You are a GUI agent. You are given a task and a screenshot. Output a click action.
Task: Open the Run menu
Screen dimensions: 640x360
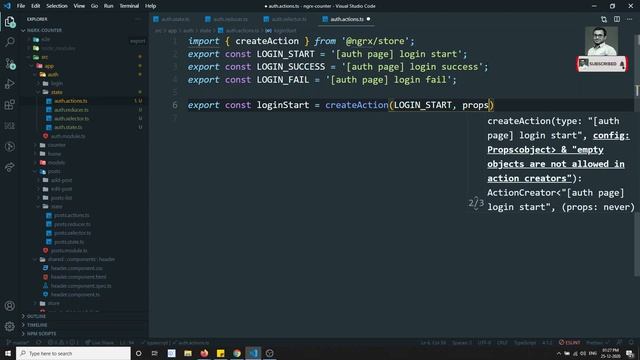point(108,6)
